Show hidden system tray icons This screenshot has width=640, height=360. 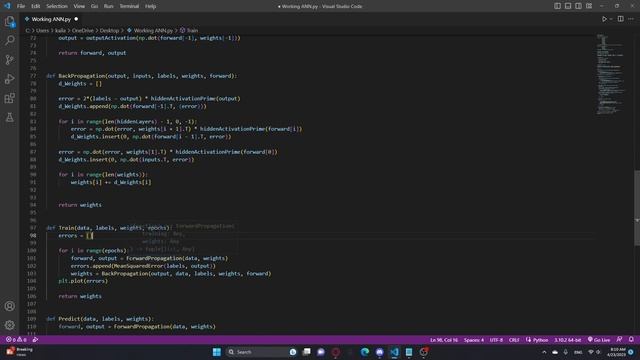(544, 352)
